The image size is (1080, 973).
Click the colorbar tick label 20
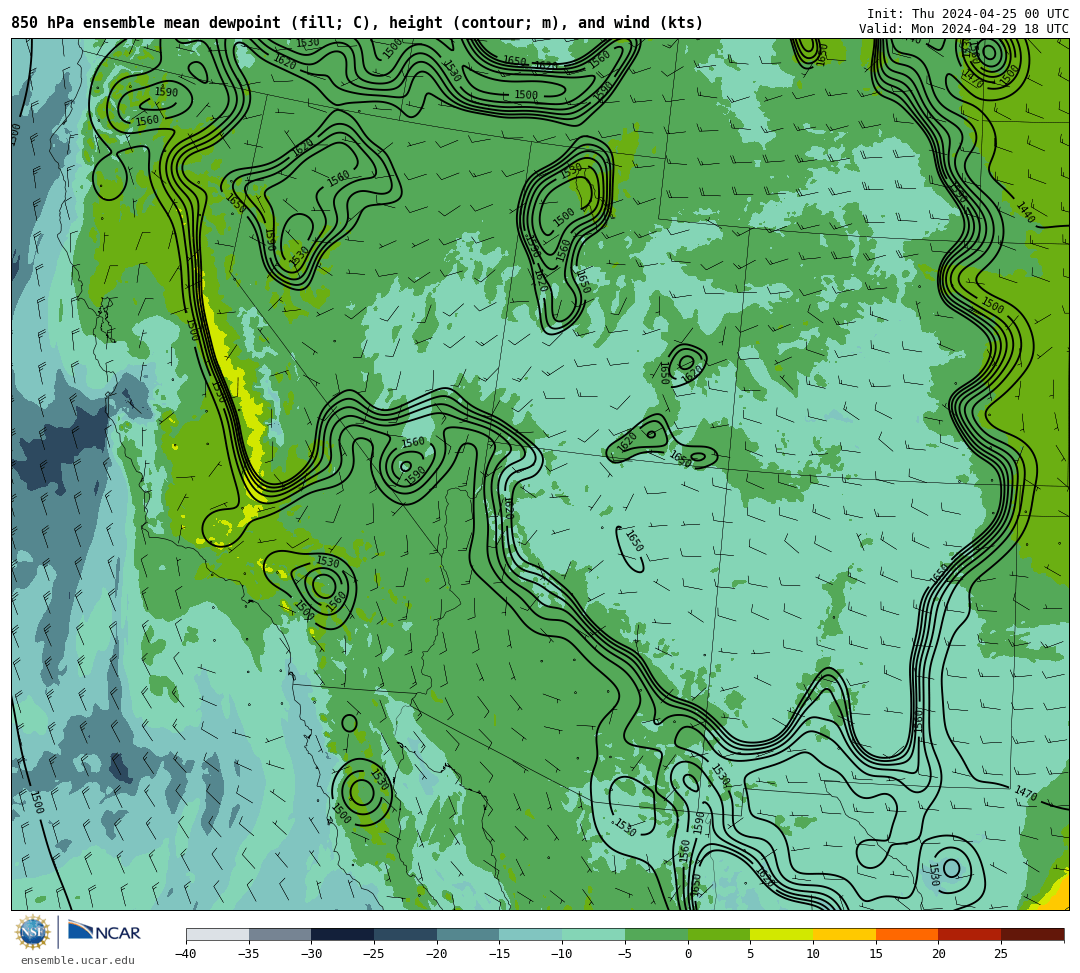click(939, 954)
